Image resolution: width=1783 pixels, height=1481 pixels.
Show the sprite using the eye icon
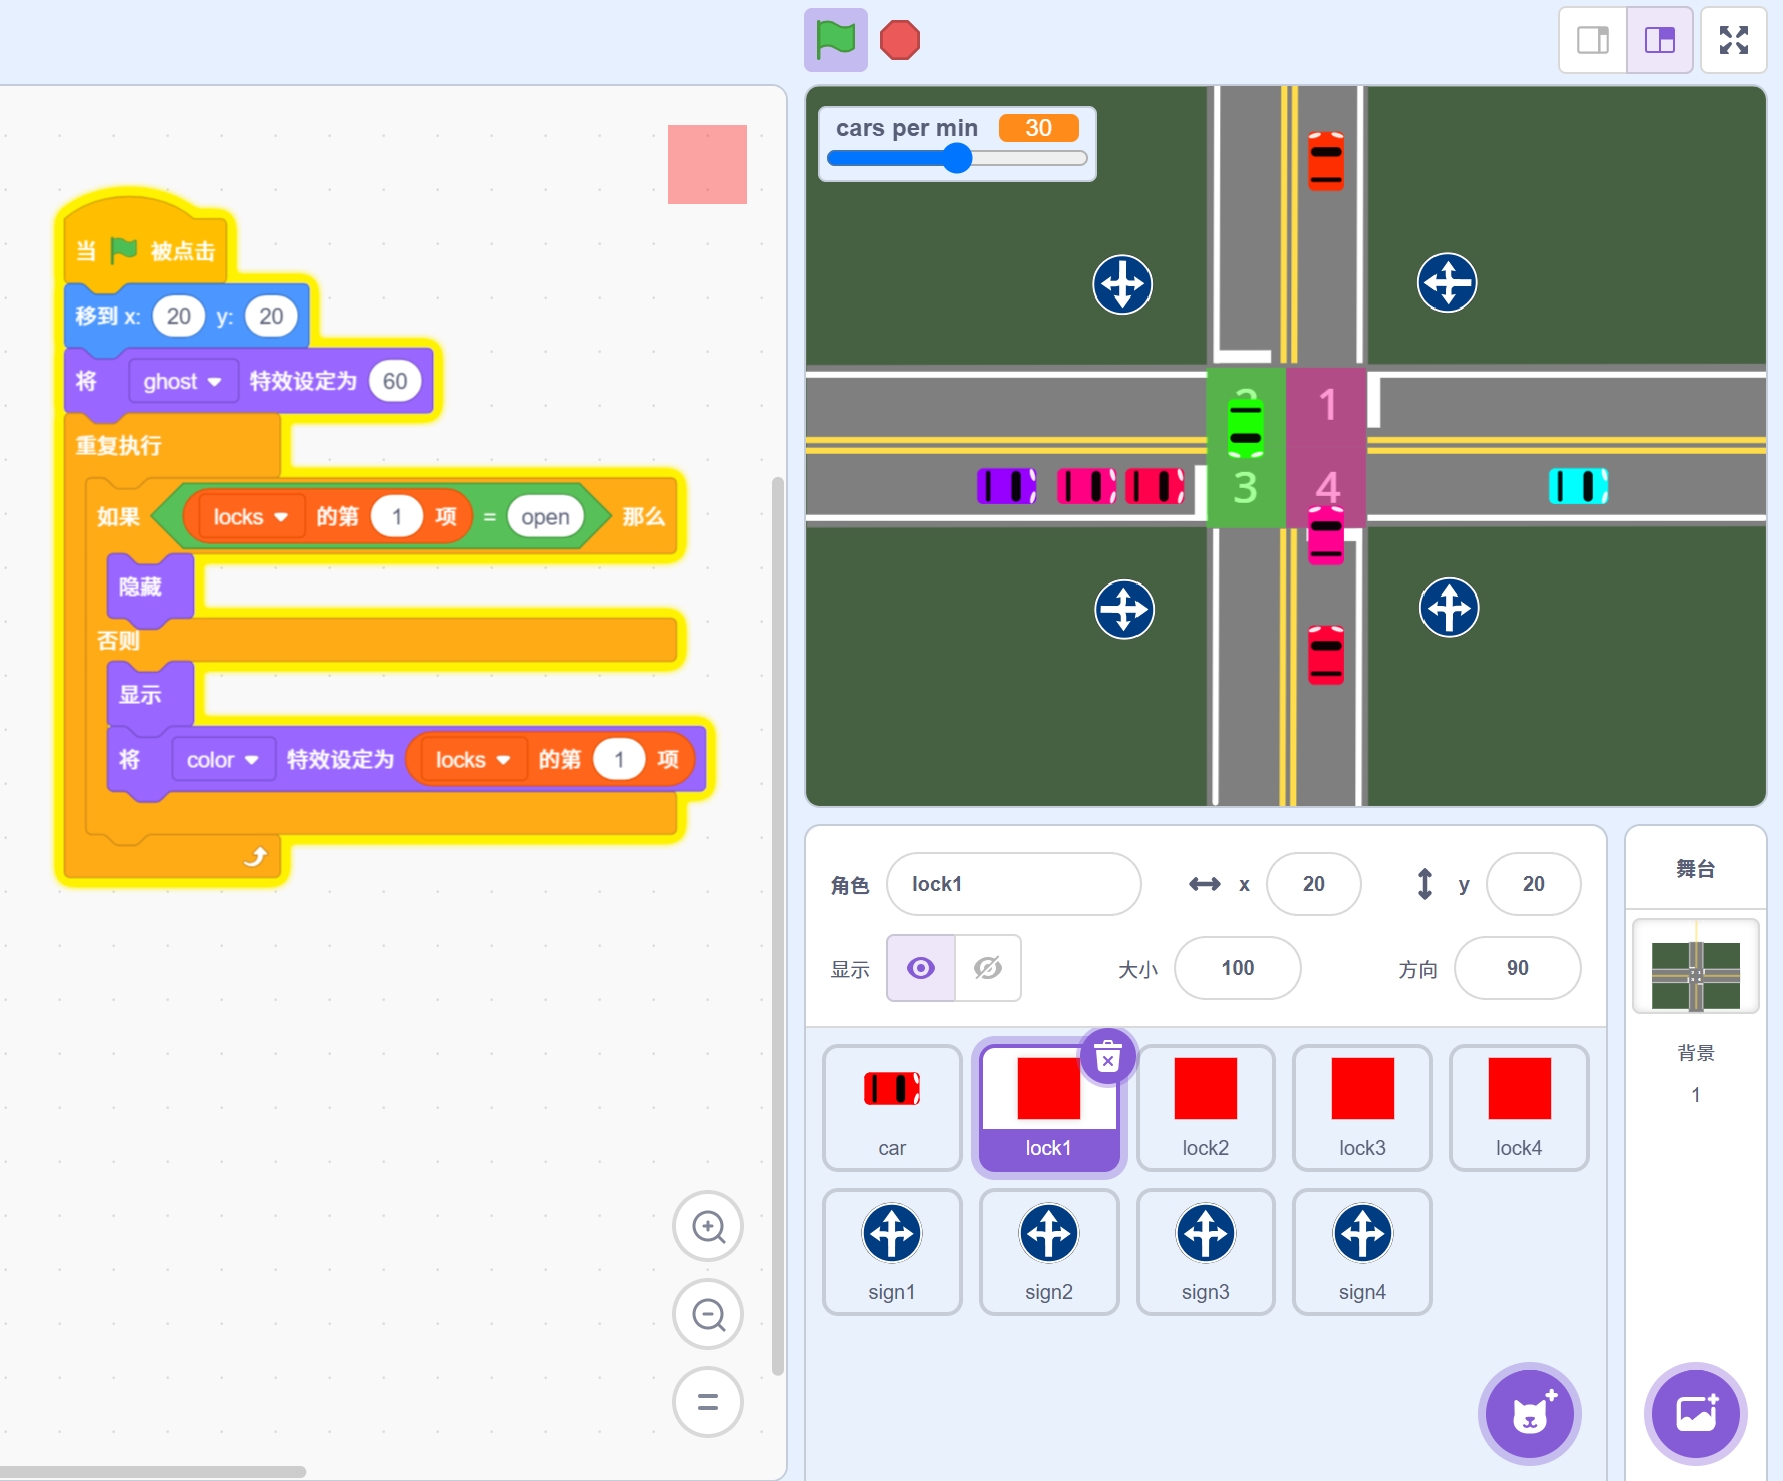pyautogui.click(x=921, y=968)
